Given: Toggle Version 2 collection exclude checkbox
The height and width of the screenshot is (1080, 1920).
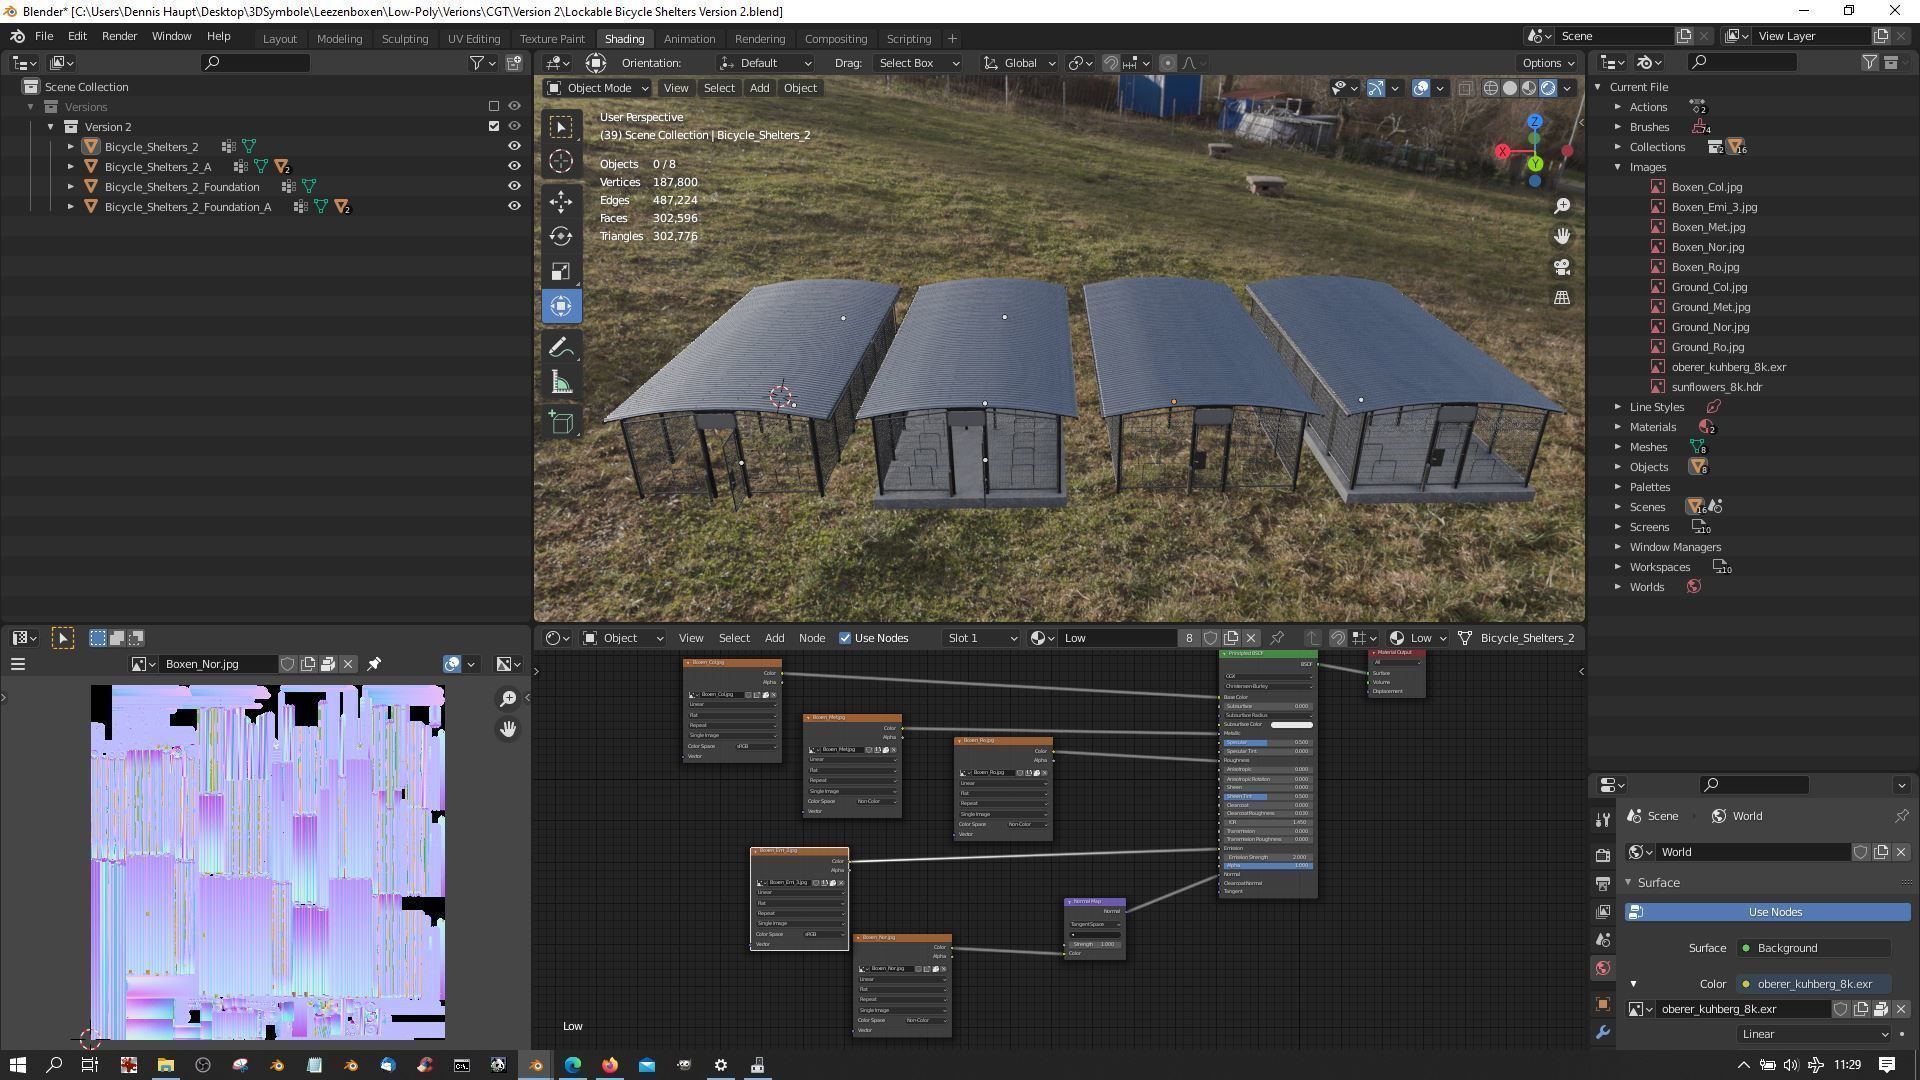Looking at the screenshot, I should click(493, 126).
